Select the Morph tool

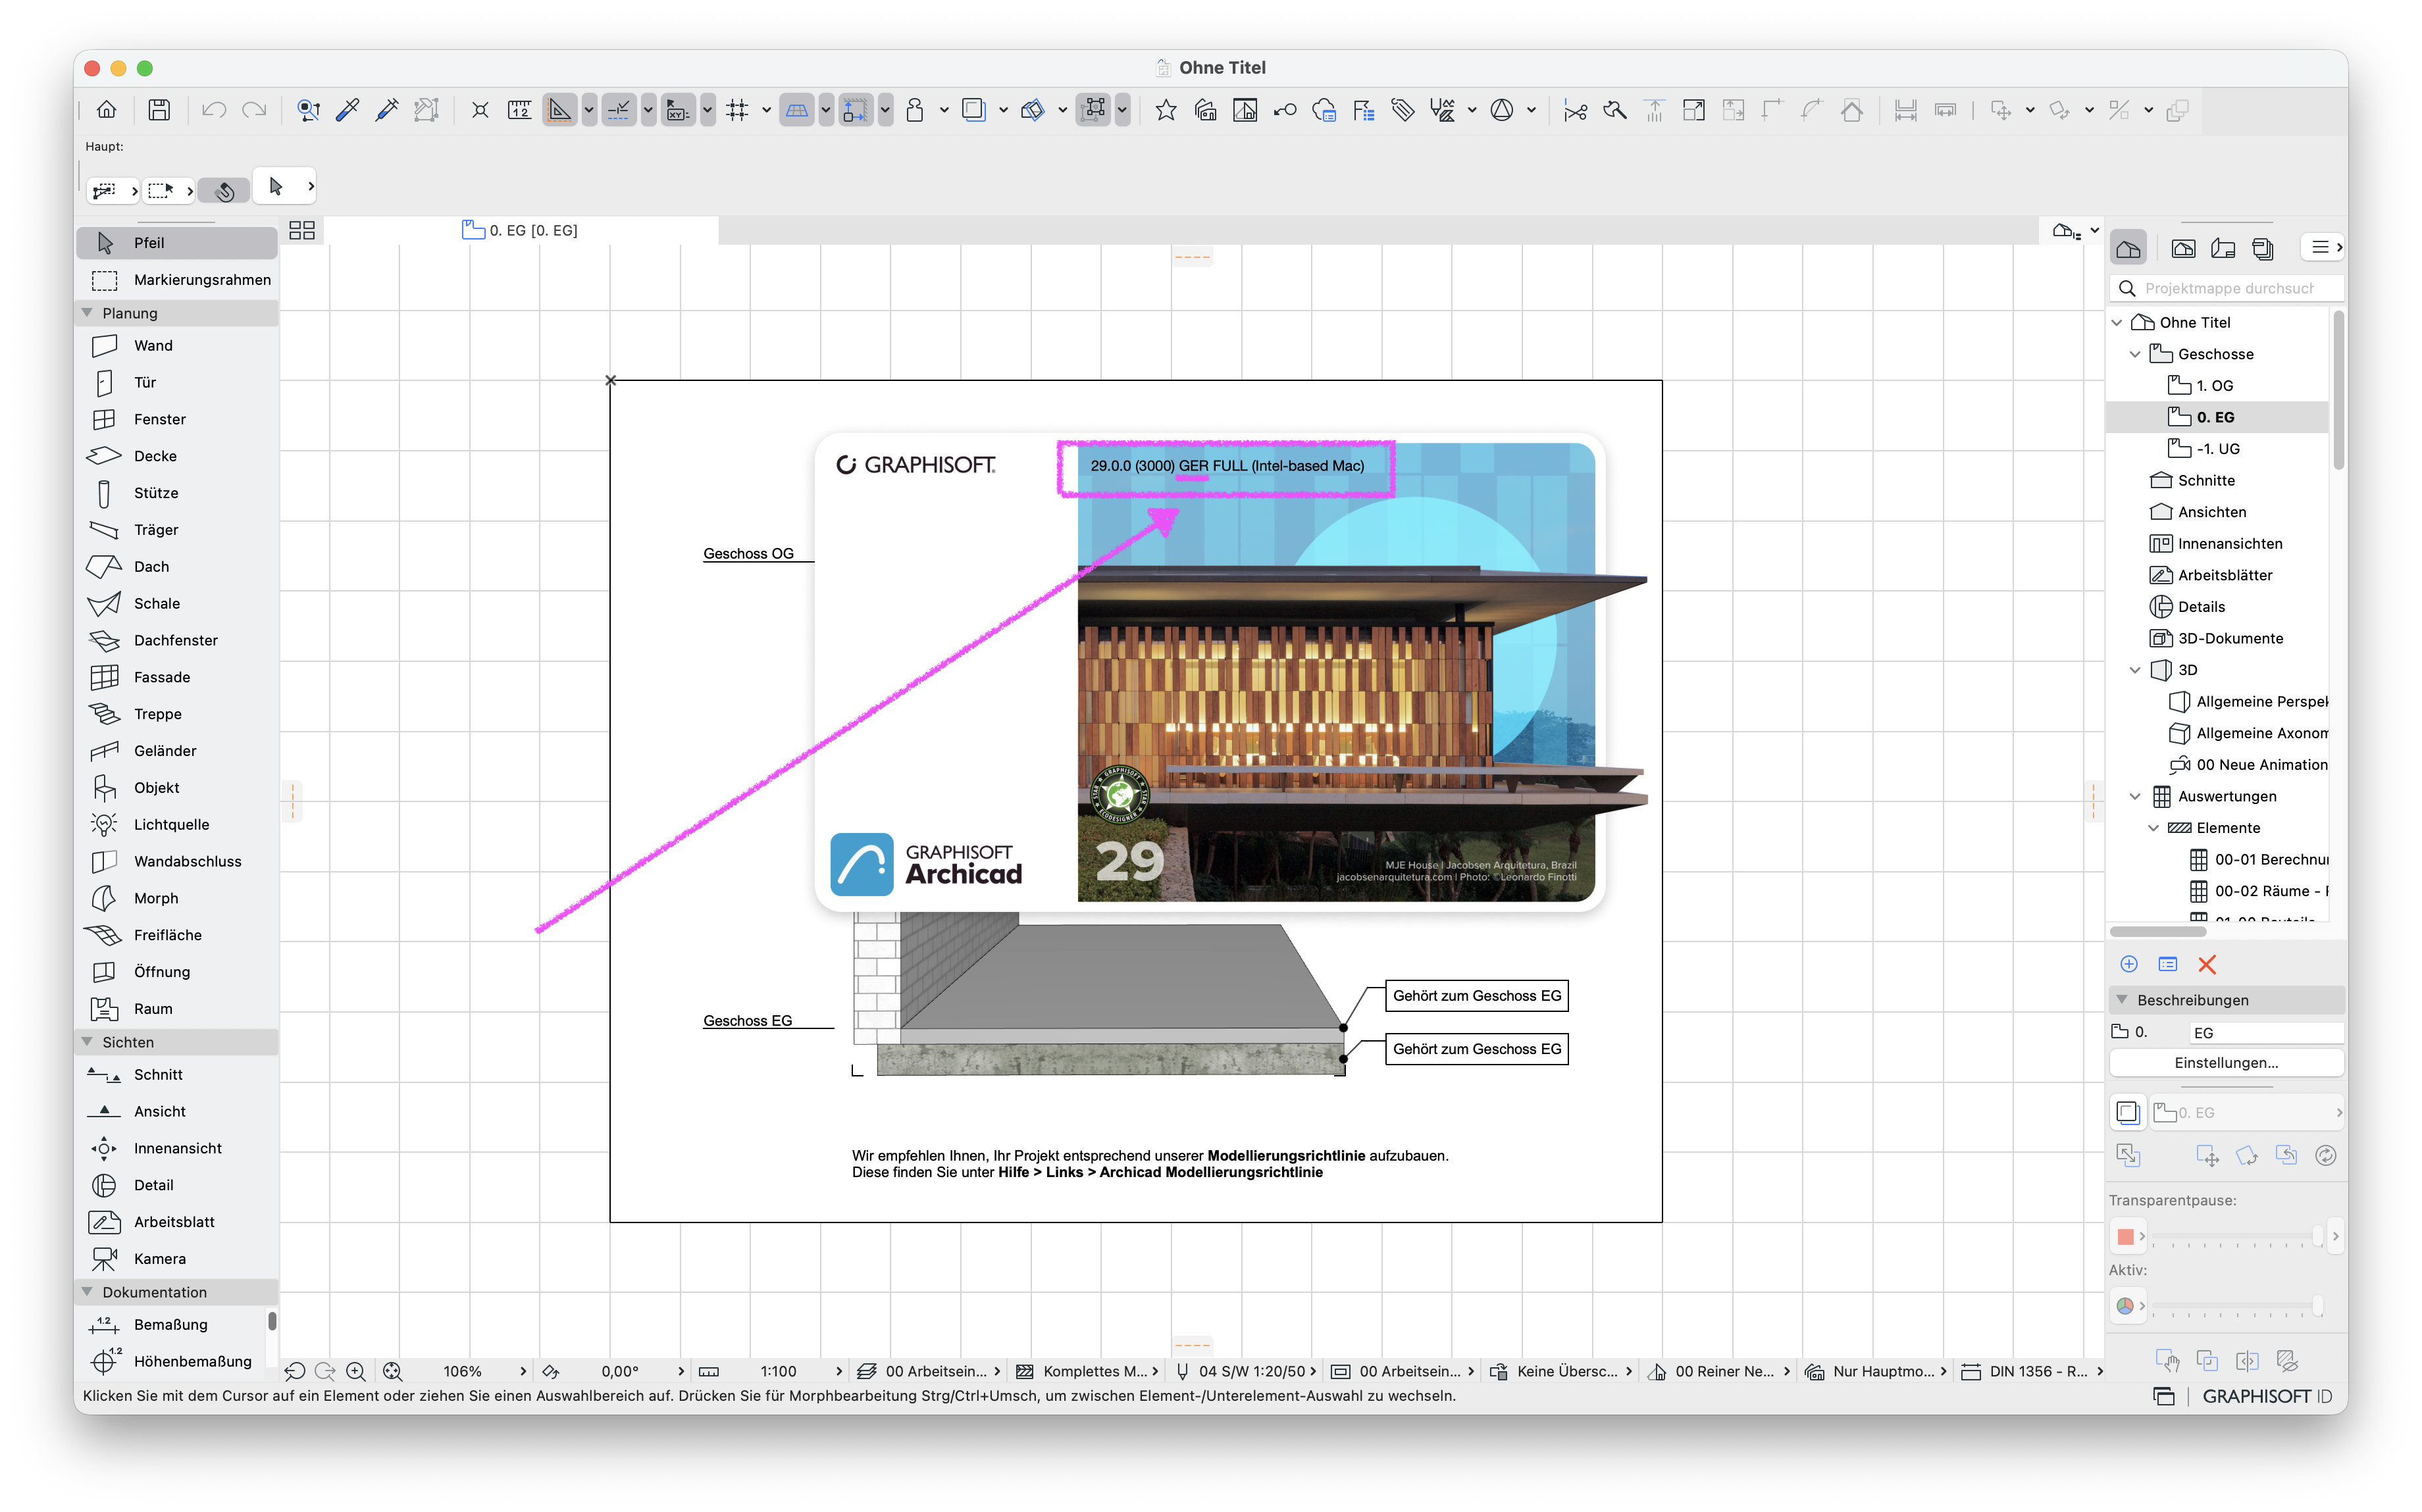177,899
